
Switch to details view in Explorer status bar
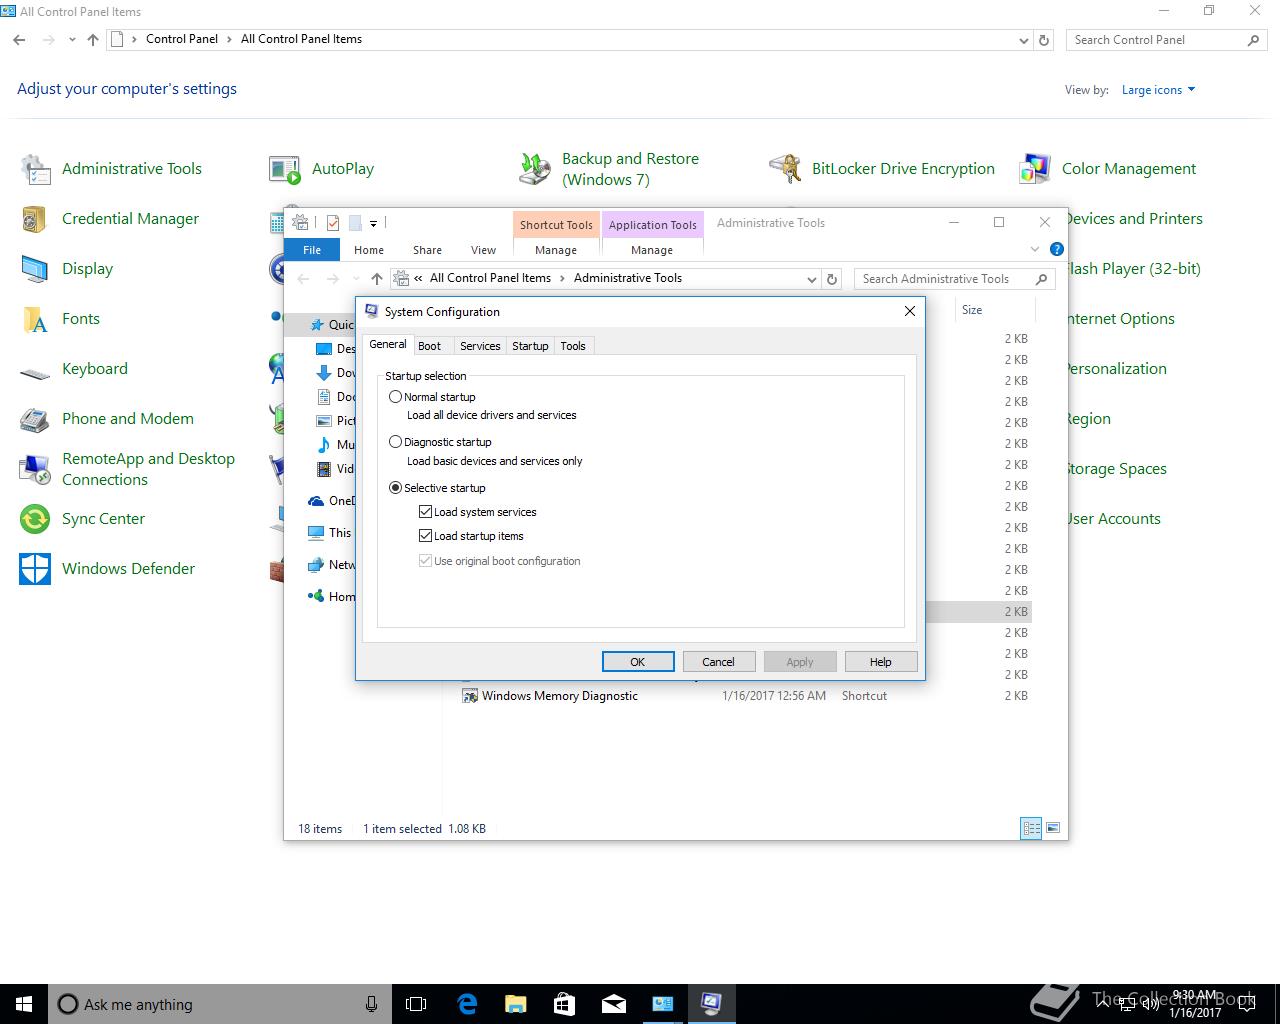[x=1031, y=828]
